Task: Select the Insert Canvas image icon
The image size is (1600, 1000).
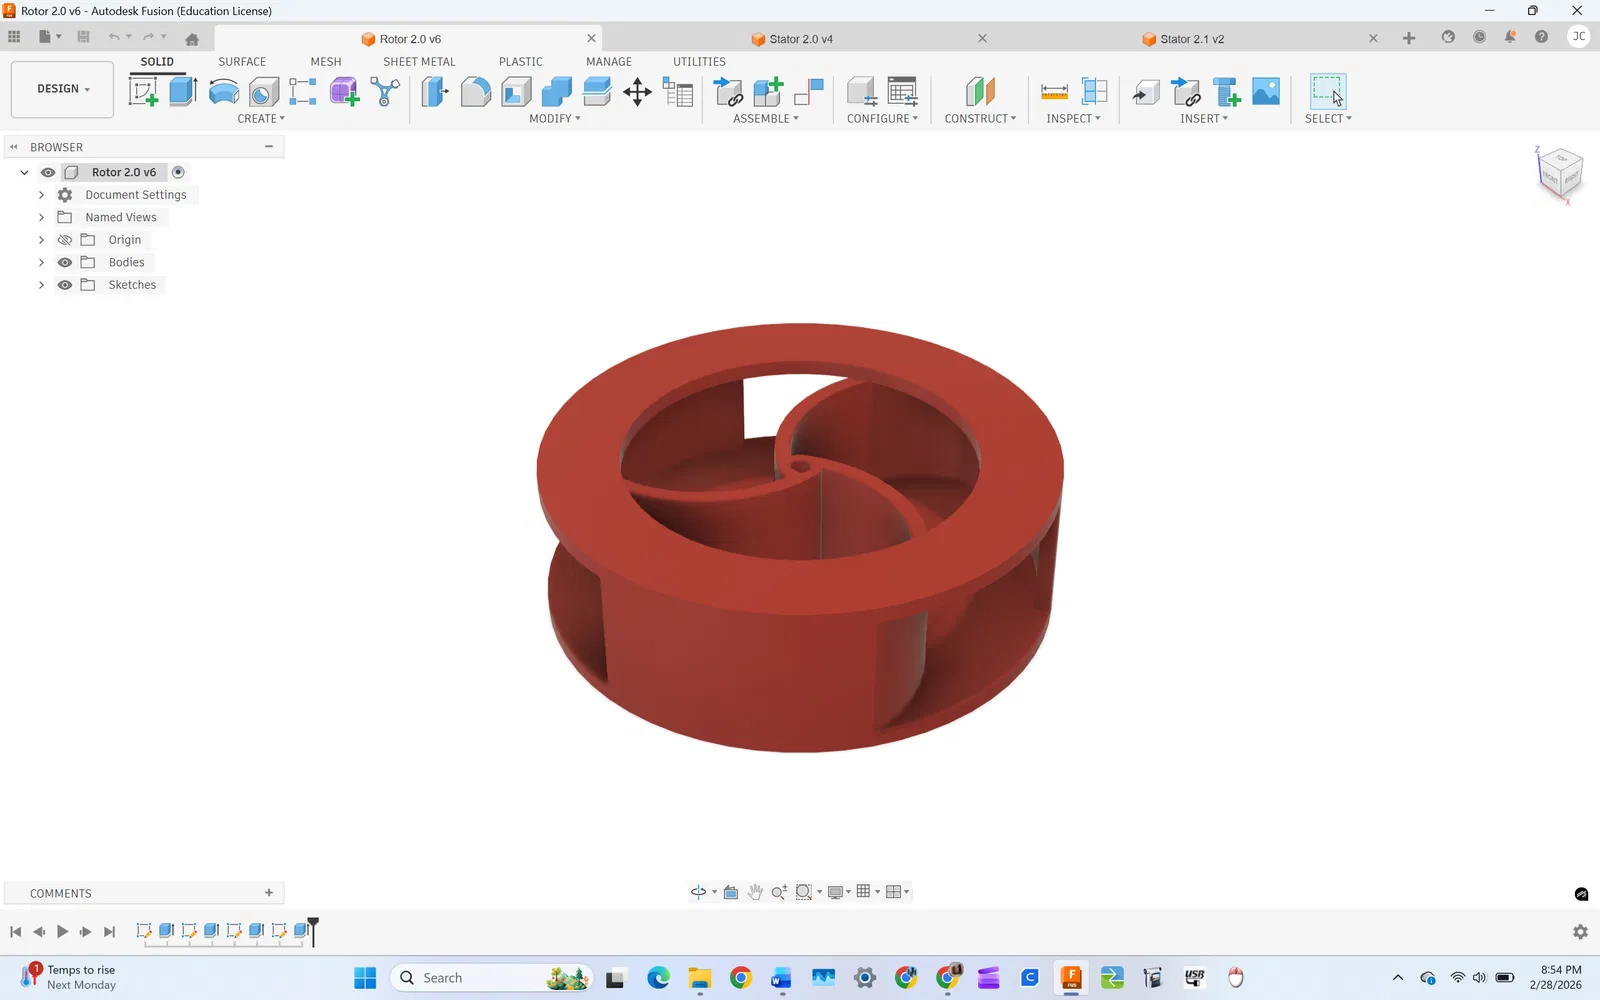Action: [1266, 92]
